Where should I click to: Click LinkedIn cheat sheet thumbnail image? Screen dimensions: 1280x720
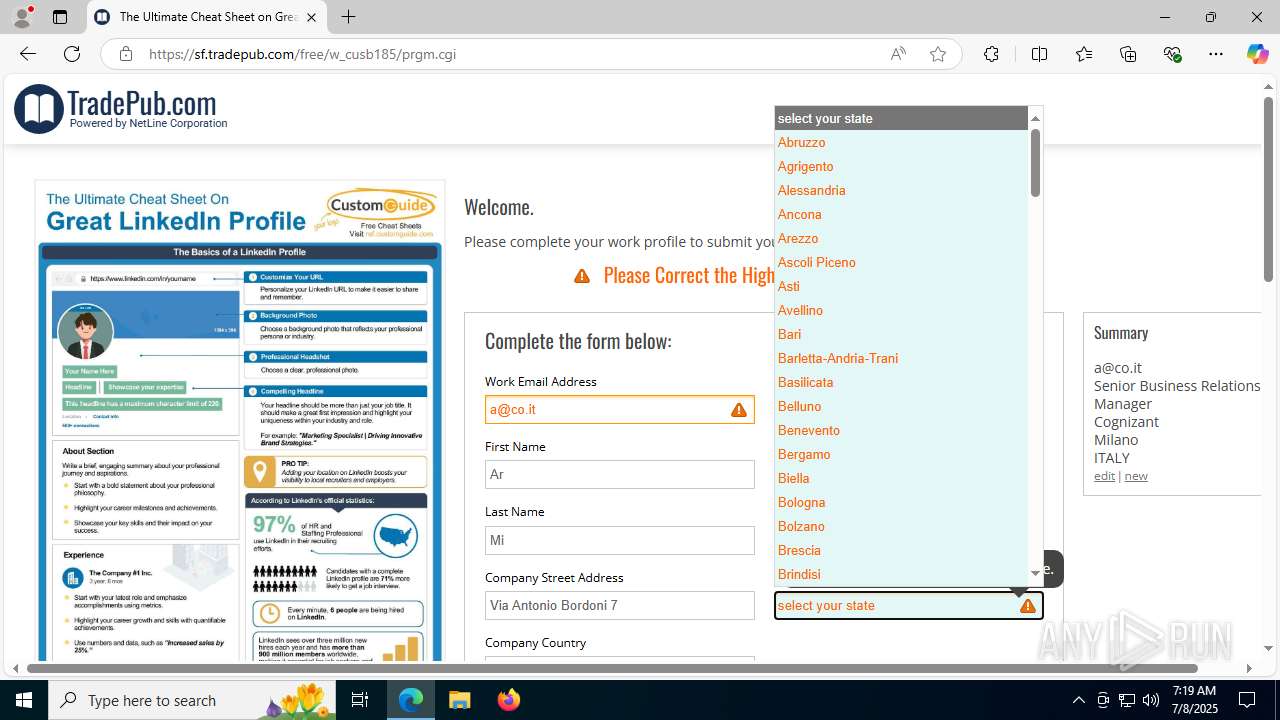[x=240, y=420]
